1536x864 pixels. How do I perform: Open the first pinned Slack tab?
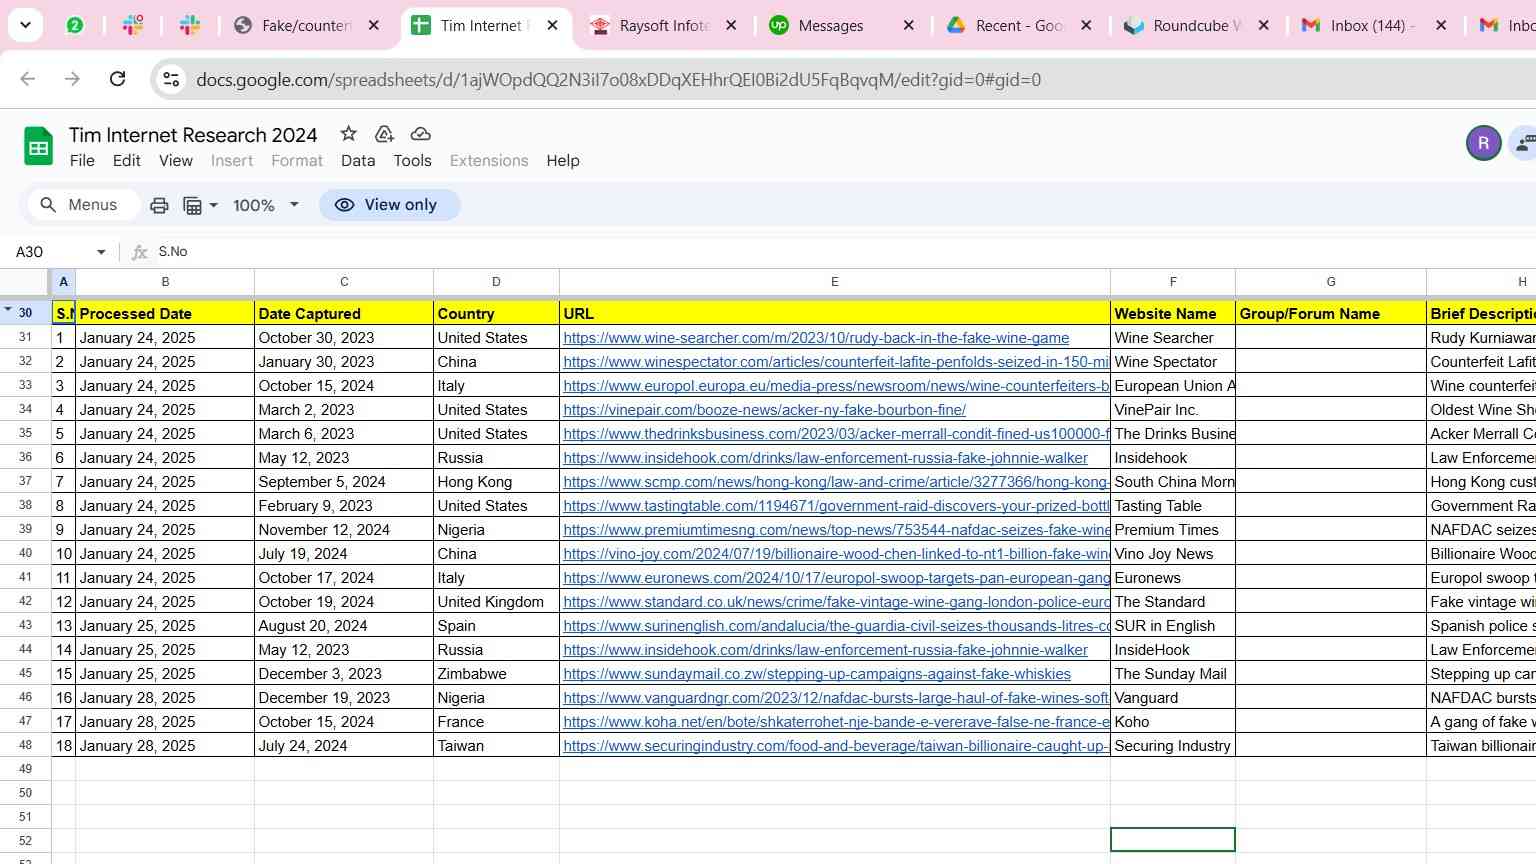(x=133, y=26)
